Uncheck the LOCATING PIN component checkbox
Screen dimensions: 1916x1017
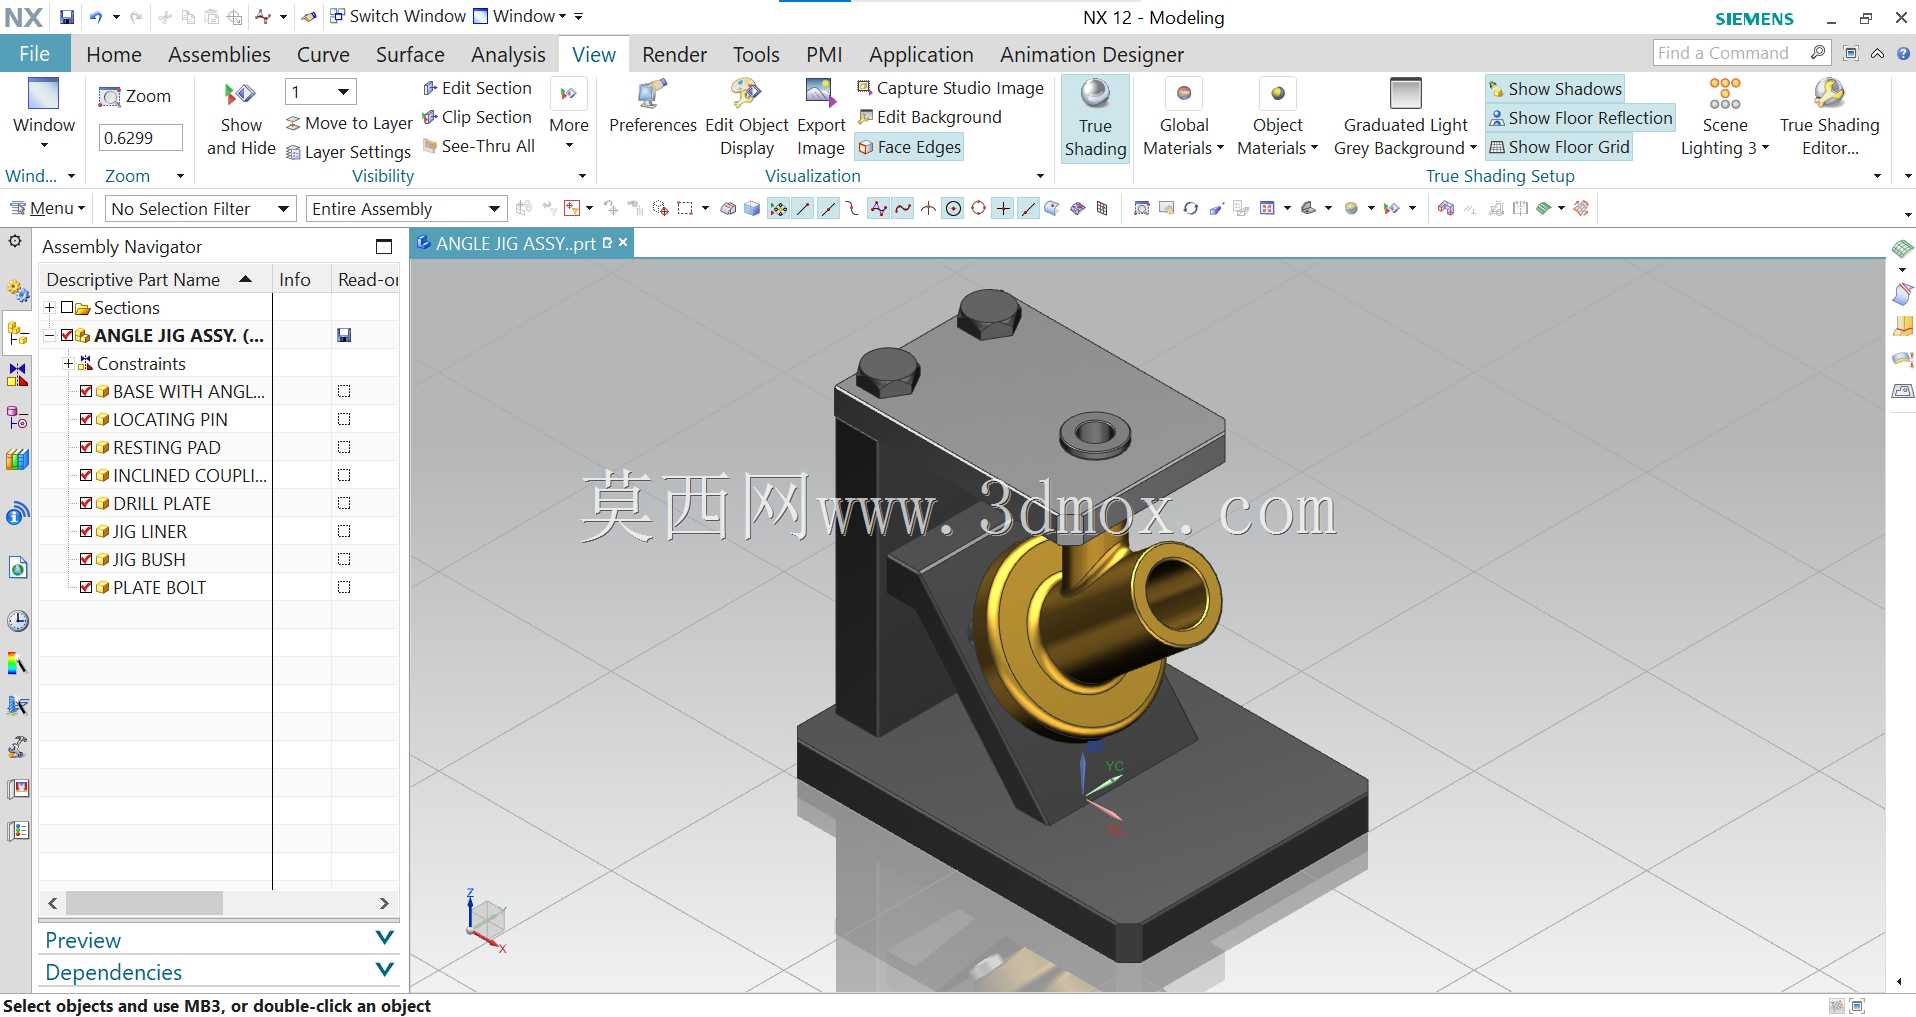[x=86, y=419]
